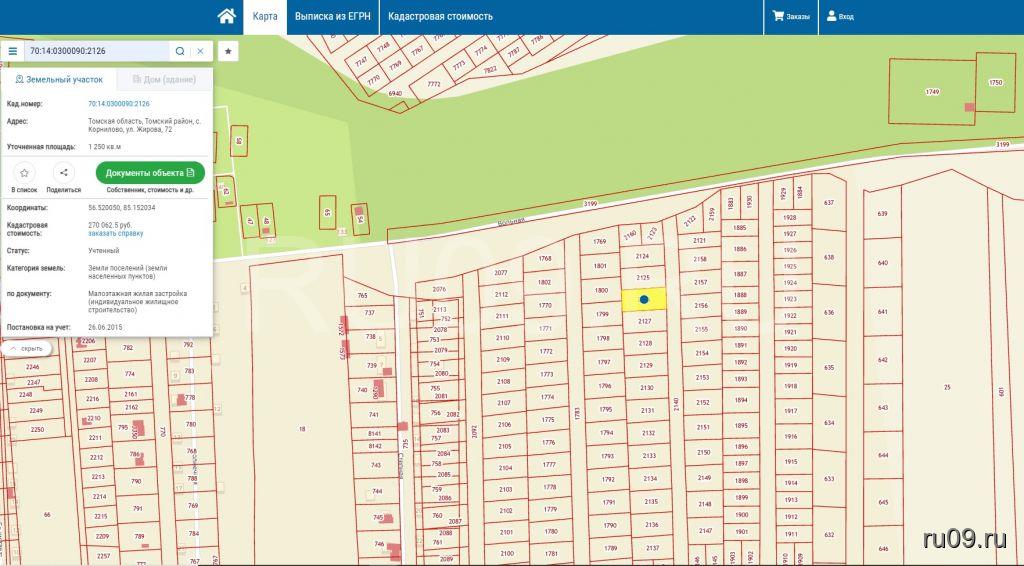Open 'Выписка из ЕГРН' menu item

pyautogui.click(x=331, y=17)
